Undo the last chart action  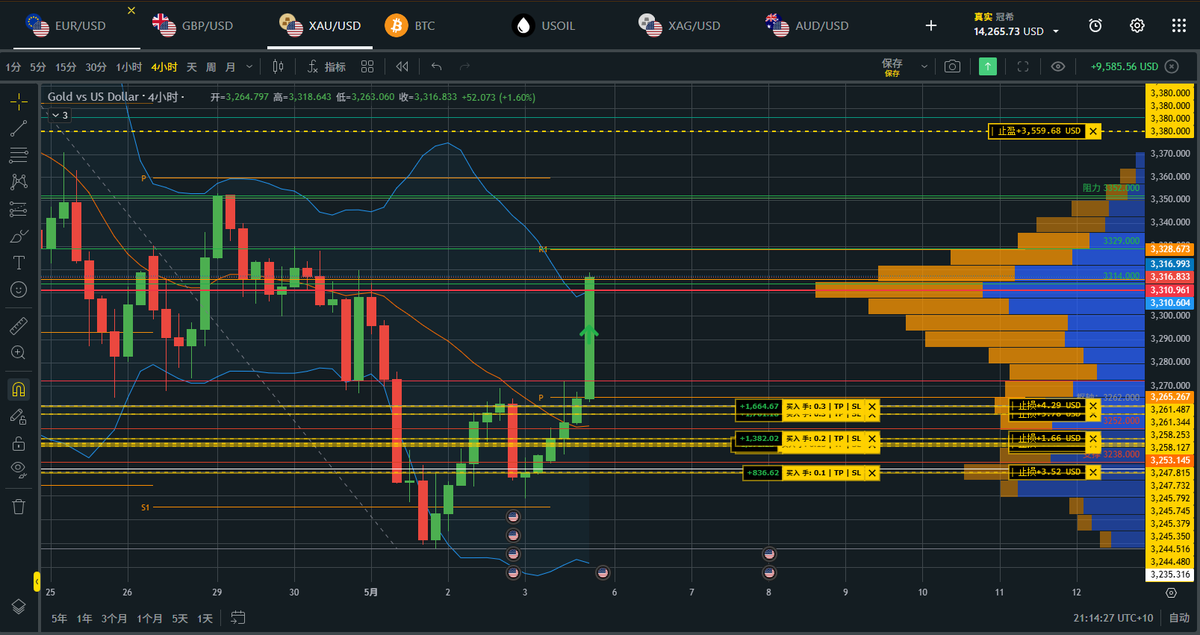[436, 67]
